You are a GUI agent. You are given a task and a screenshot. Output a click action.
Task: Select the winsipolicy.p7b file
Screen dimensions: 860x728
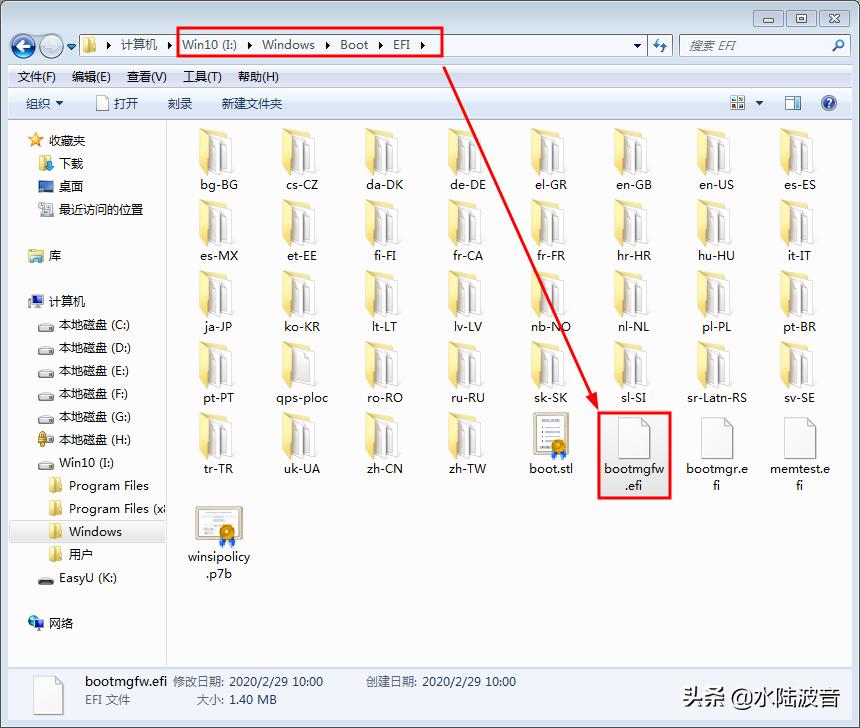pos(218,525)
